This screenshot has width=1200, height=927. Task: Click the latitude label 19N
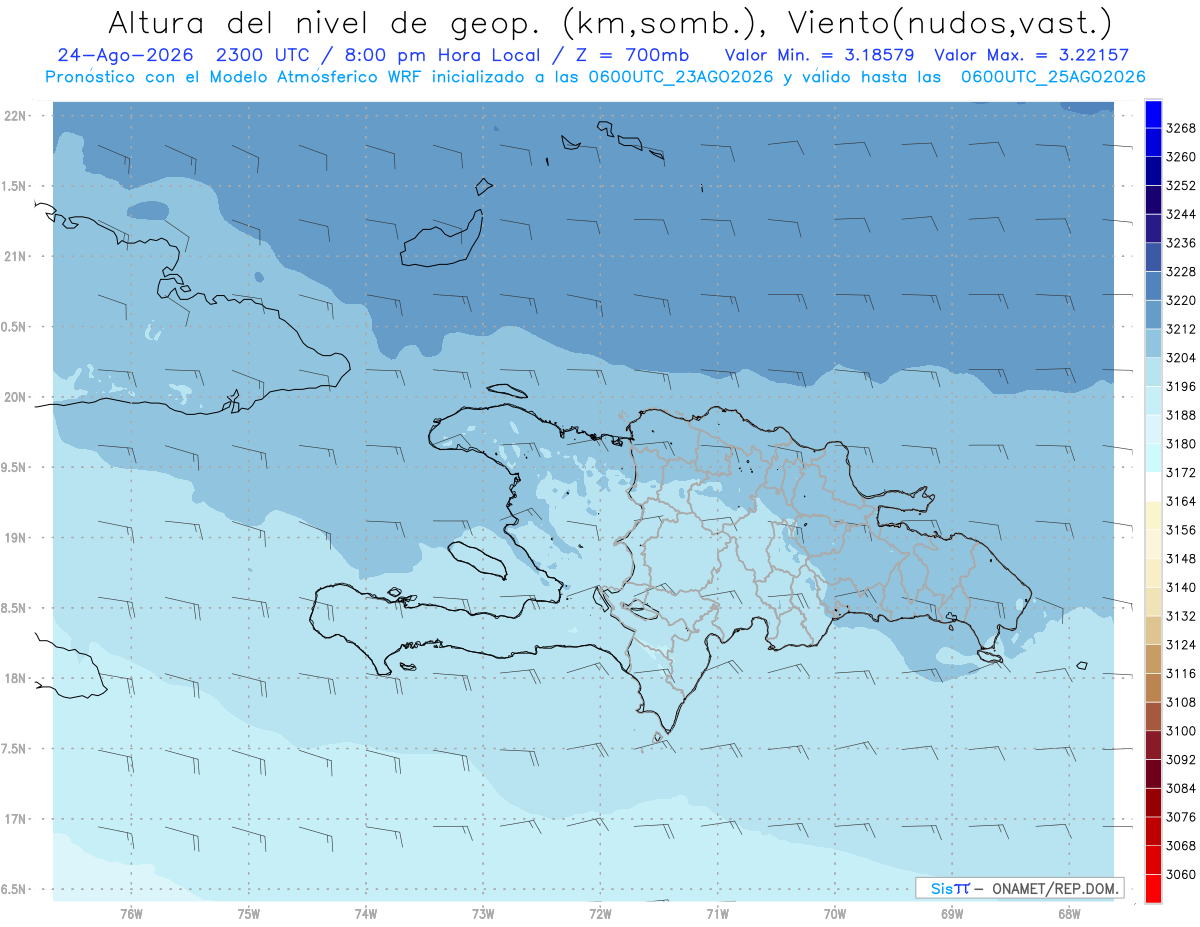pos(16,538)
